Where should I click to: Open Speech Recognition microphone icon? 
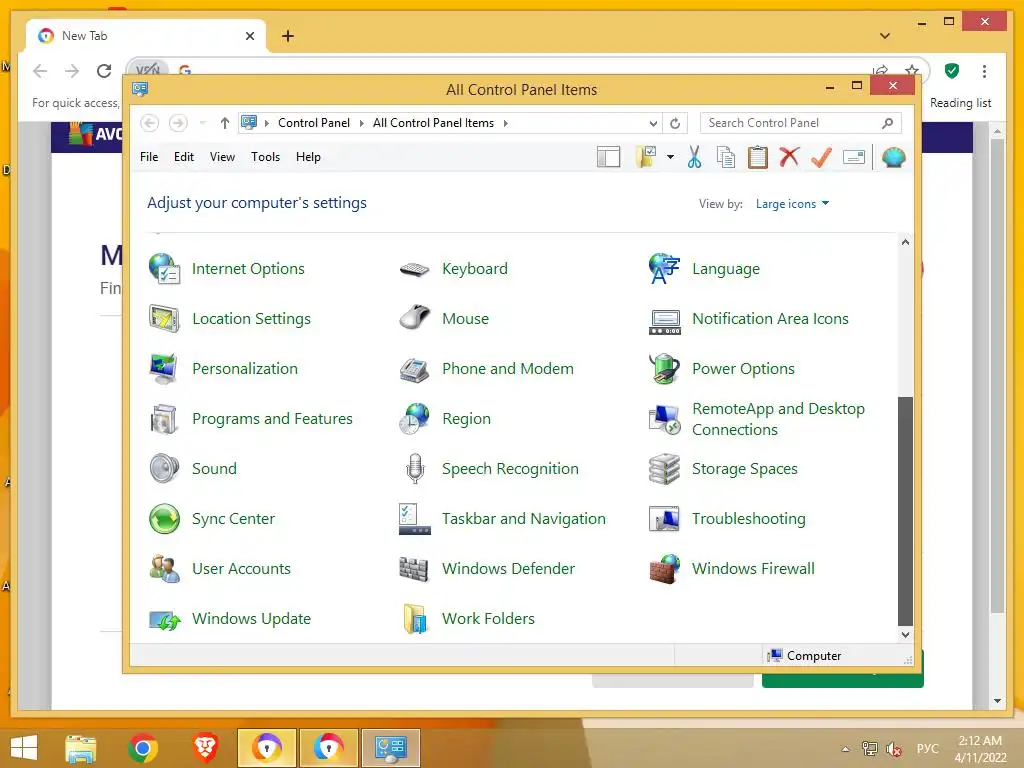point(414,469)
